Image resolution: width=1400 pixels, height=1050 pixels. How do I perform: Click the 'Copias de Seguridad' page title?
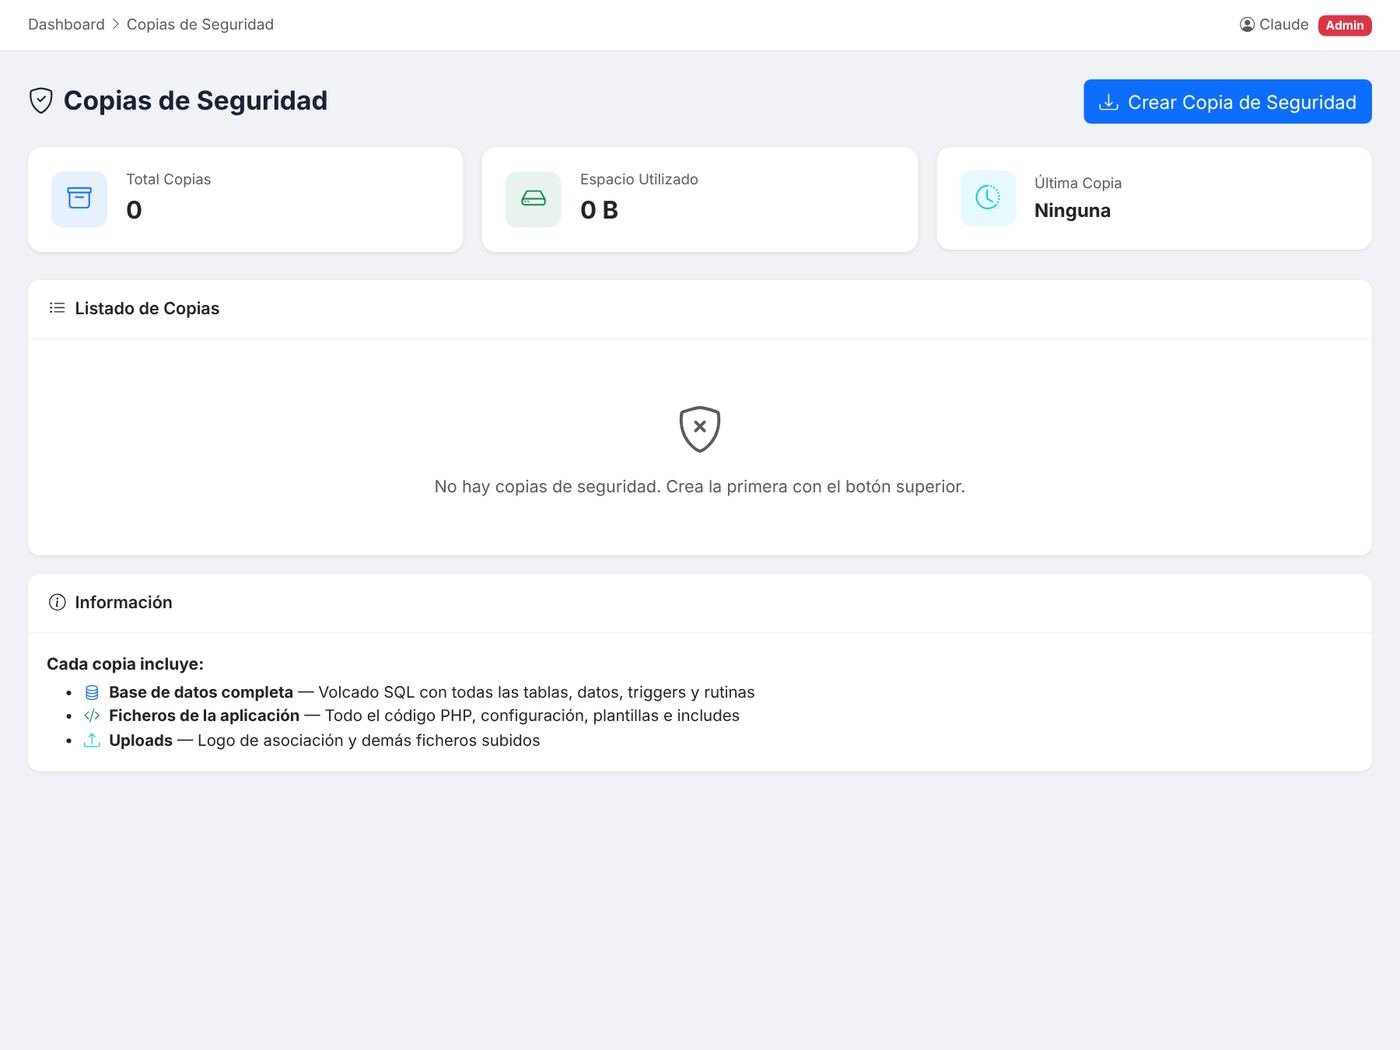(x=195, y=101)
